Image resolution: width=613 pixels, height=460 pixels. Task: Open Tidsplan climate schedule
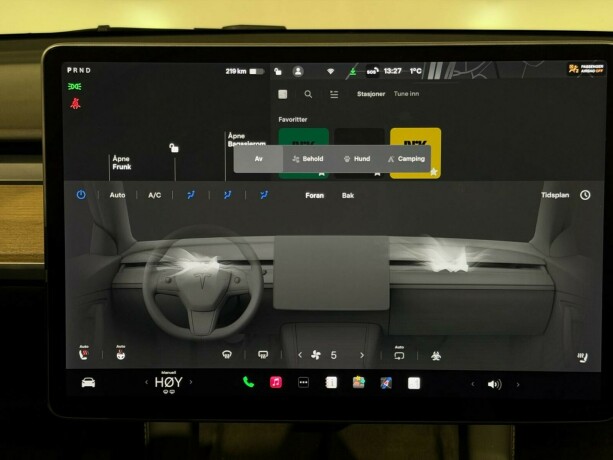[555, 195]
